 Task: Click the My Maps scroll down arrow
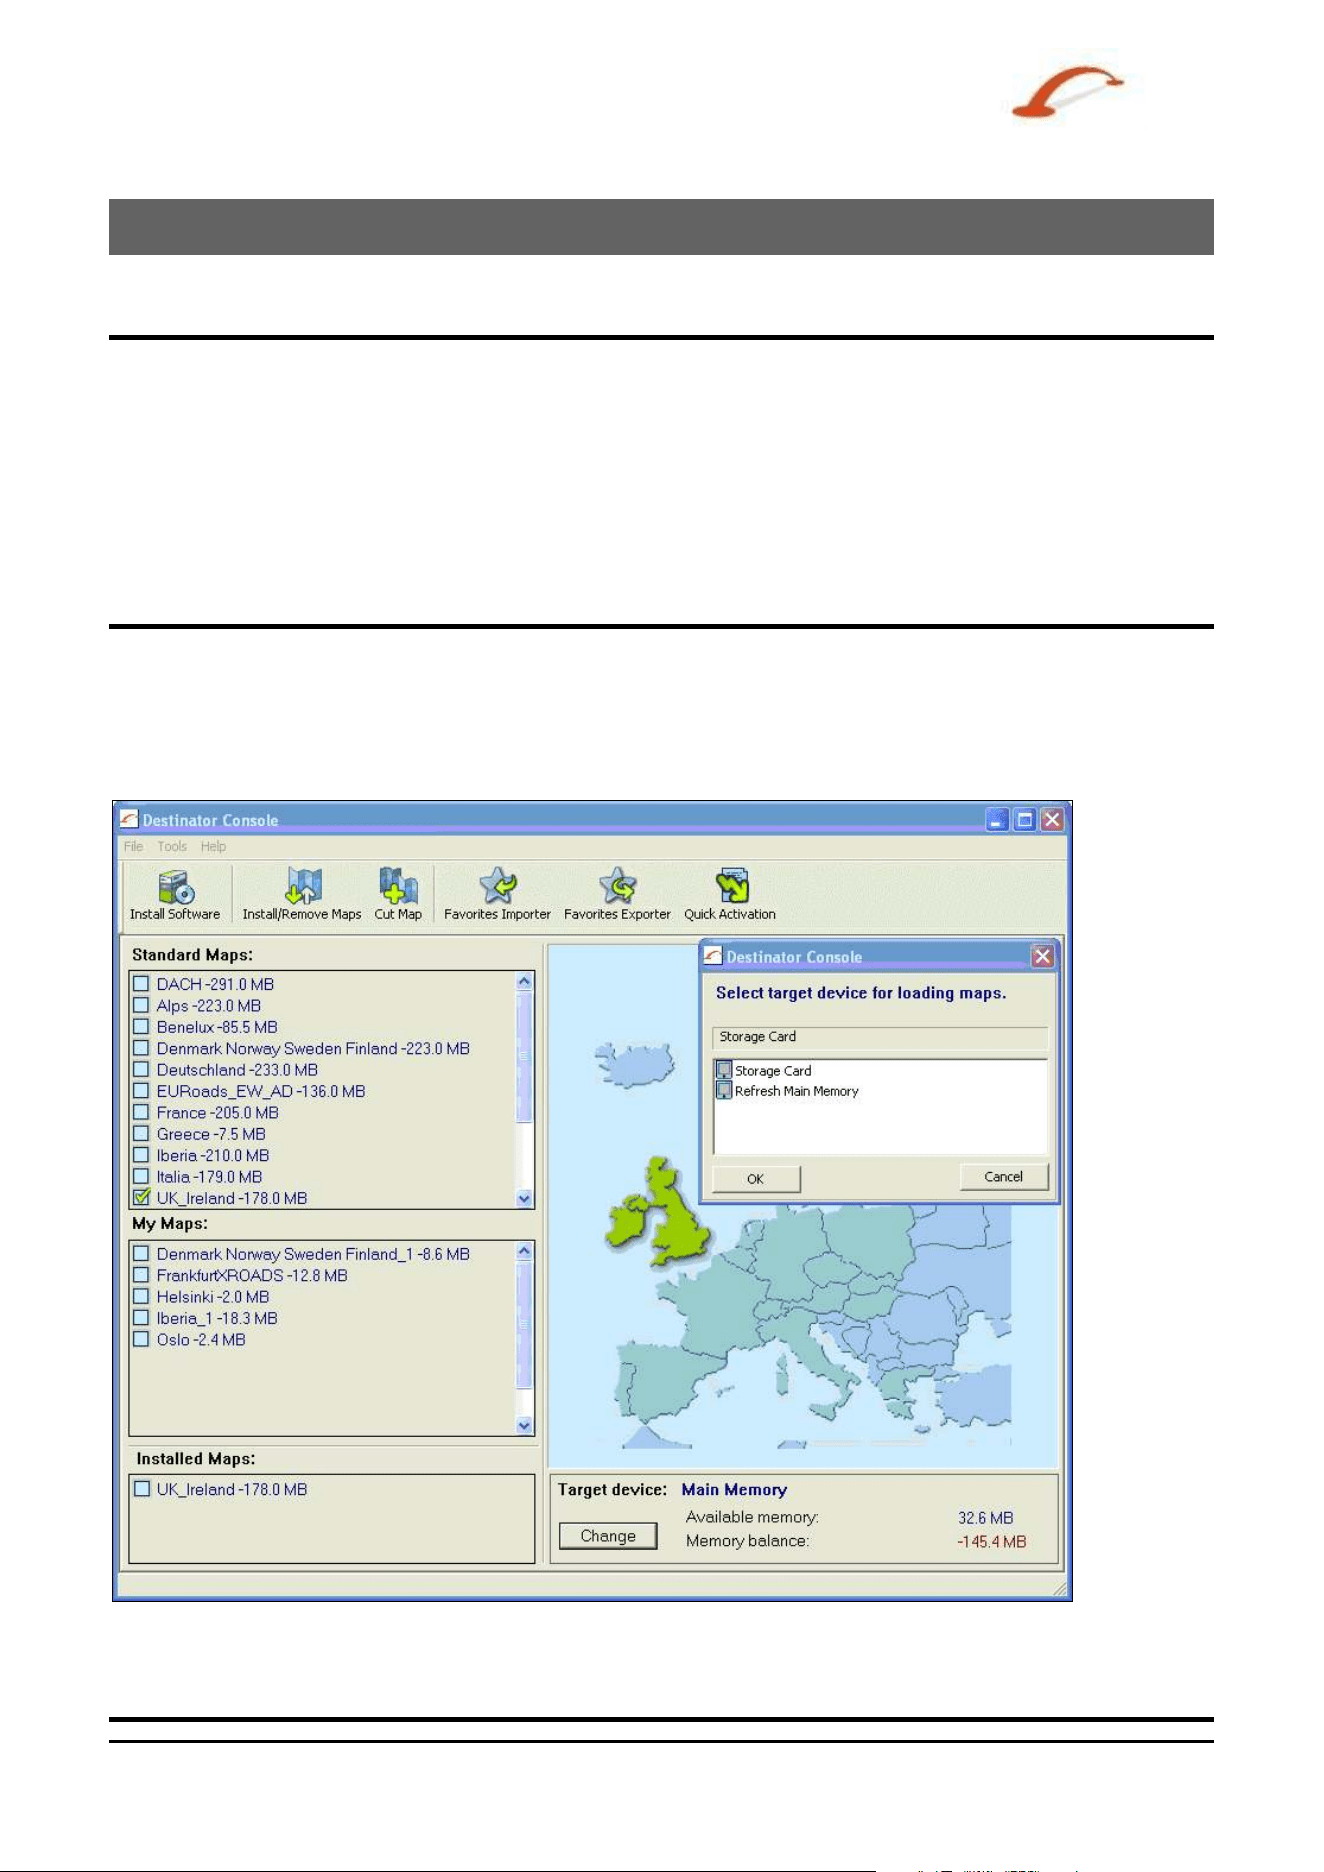[x=524, y=1426]
